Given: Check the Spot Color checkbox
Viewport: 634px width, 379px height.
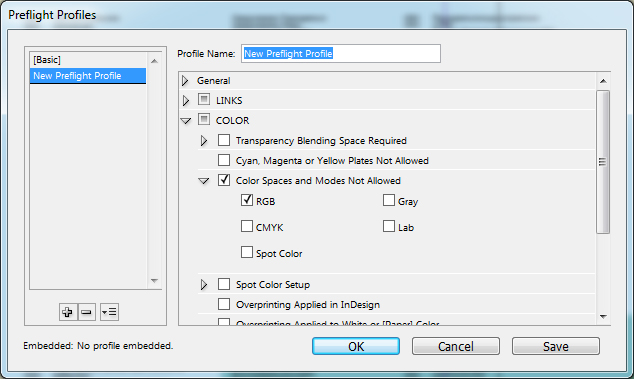Looking at the screenshot, I should (247, 252).
